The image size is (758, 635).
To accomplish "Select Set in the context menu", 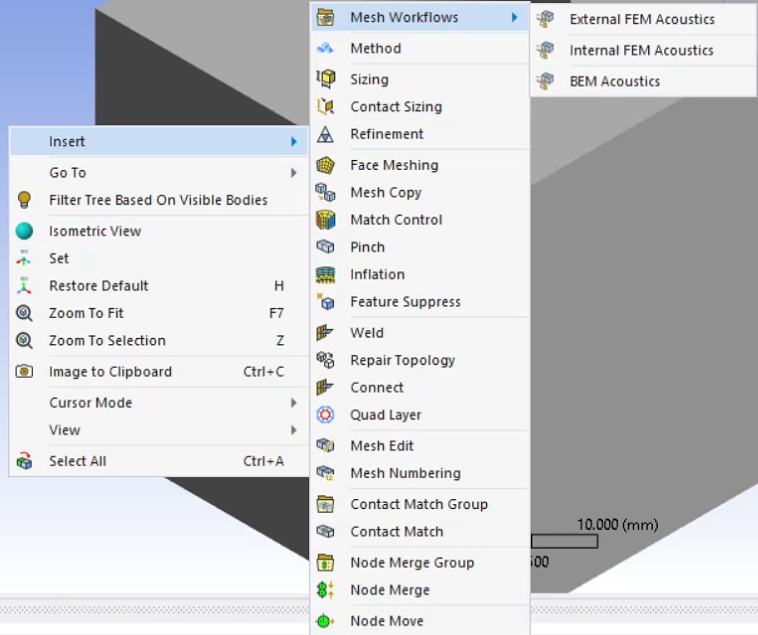I will pos(159,259).
